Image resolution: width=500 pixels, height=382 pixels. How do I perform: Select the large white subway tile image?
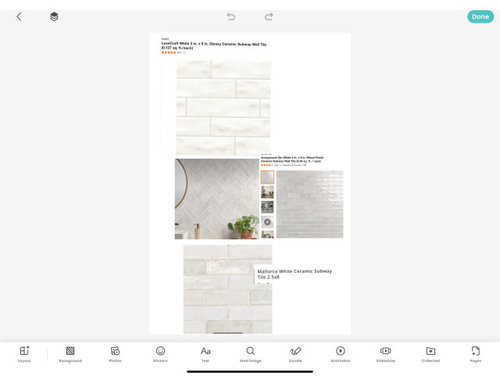pyautogui.click(x=223, y=107)
